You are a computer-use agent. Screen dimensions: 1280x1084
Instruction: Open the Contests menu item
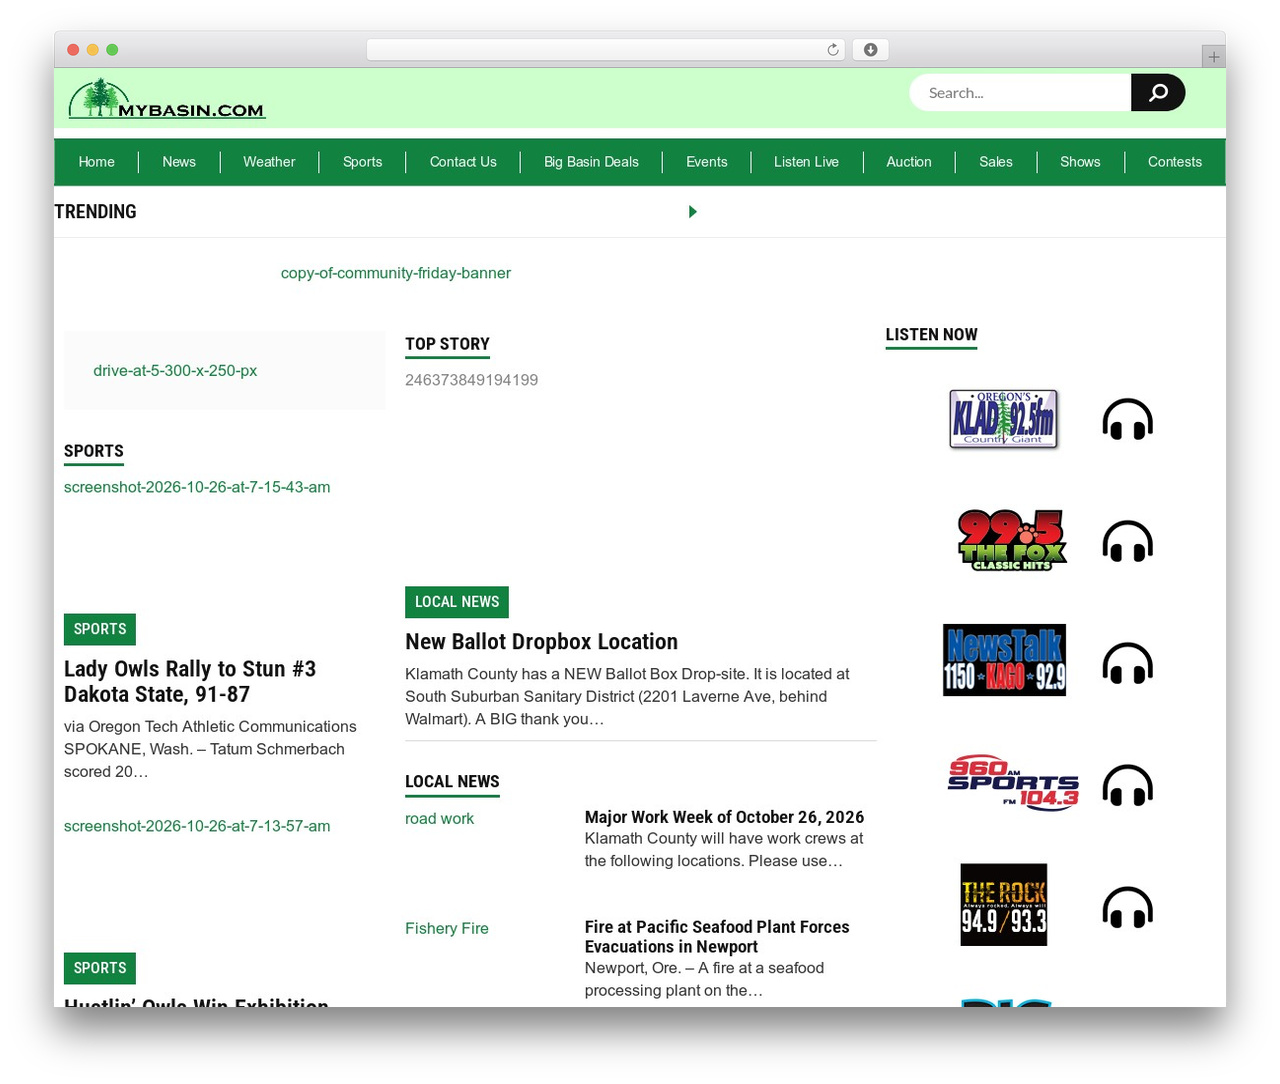pyautogui.click(x=1175, y=162)
